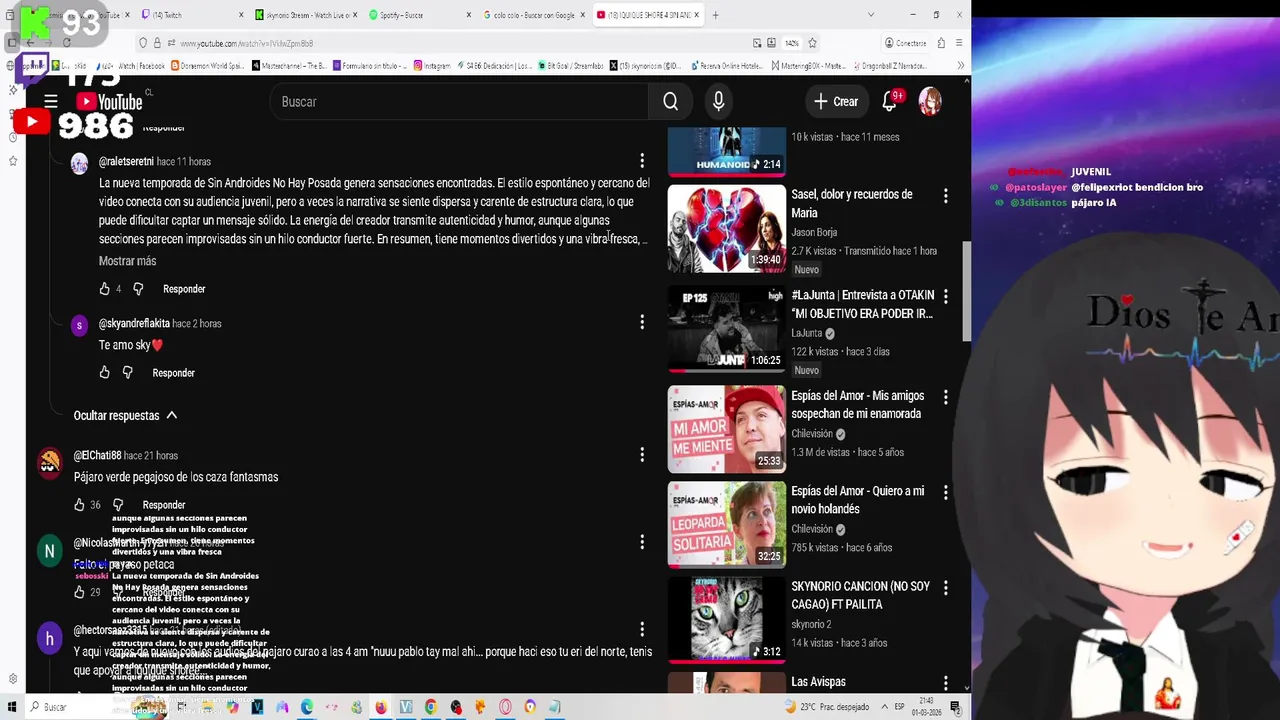Open @raletseretni channel link
The width and height of the screenshot is (1280, 720).
pyautogui.click(x=126, y=161)
